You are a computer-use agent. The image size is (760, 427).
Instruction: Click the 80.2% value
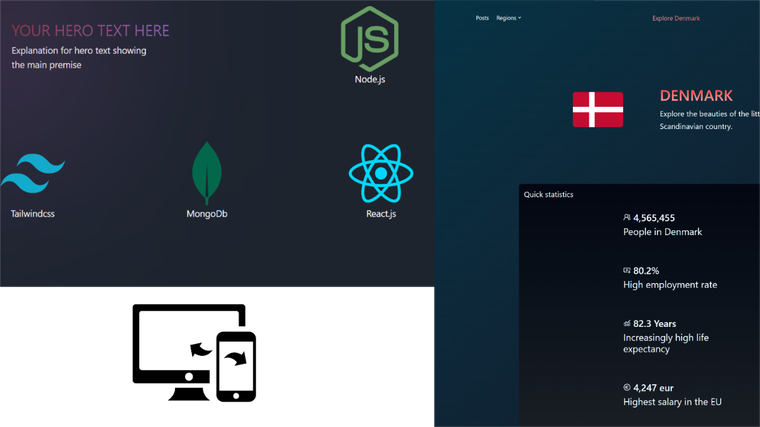coord(646,271)
